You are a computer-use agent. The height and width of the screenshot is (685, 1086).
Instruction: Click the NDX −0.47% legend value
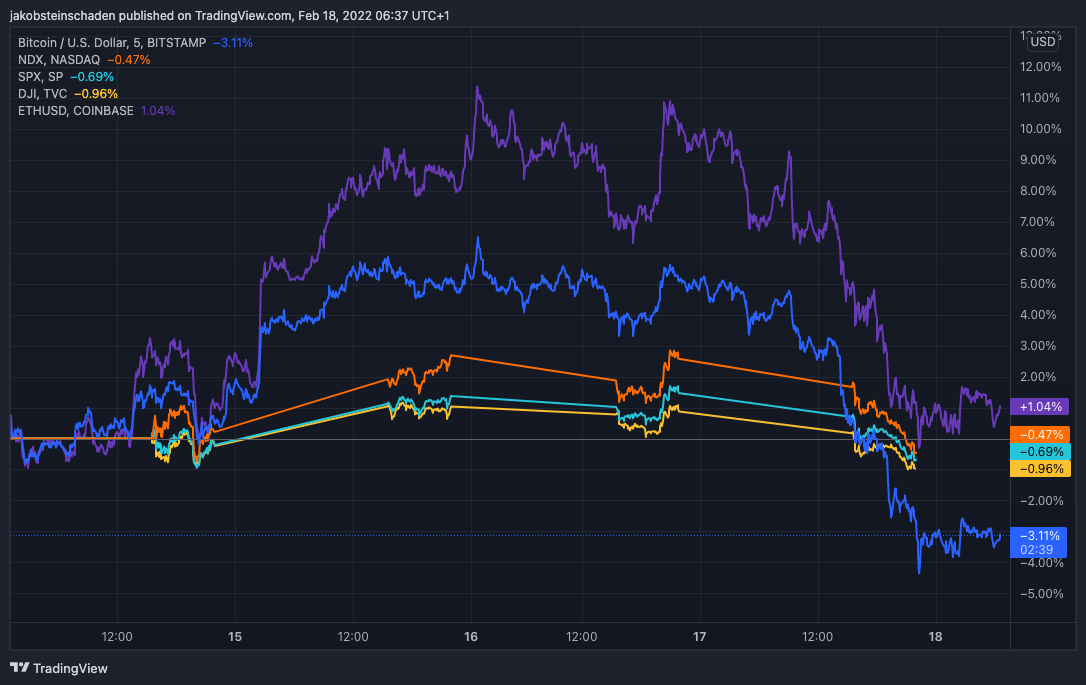point(129,60)
